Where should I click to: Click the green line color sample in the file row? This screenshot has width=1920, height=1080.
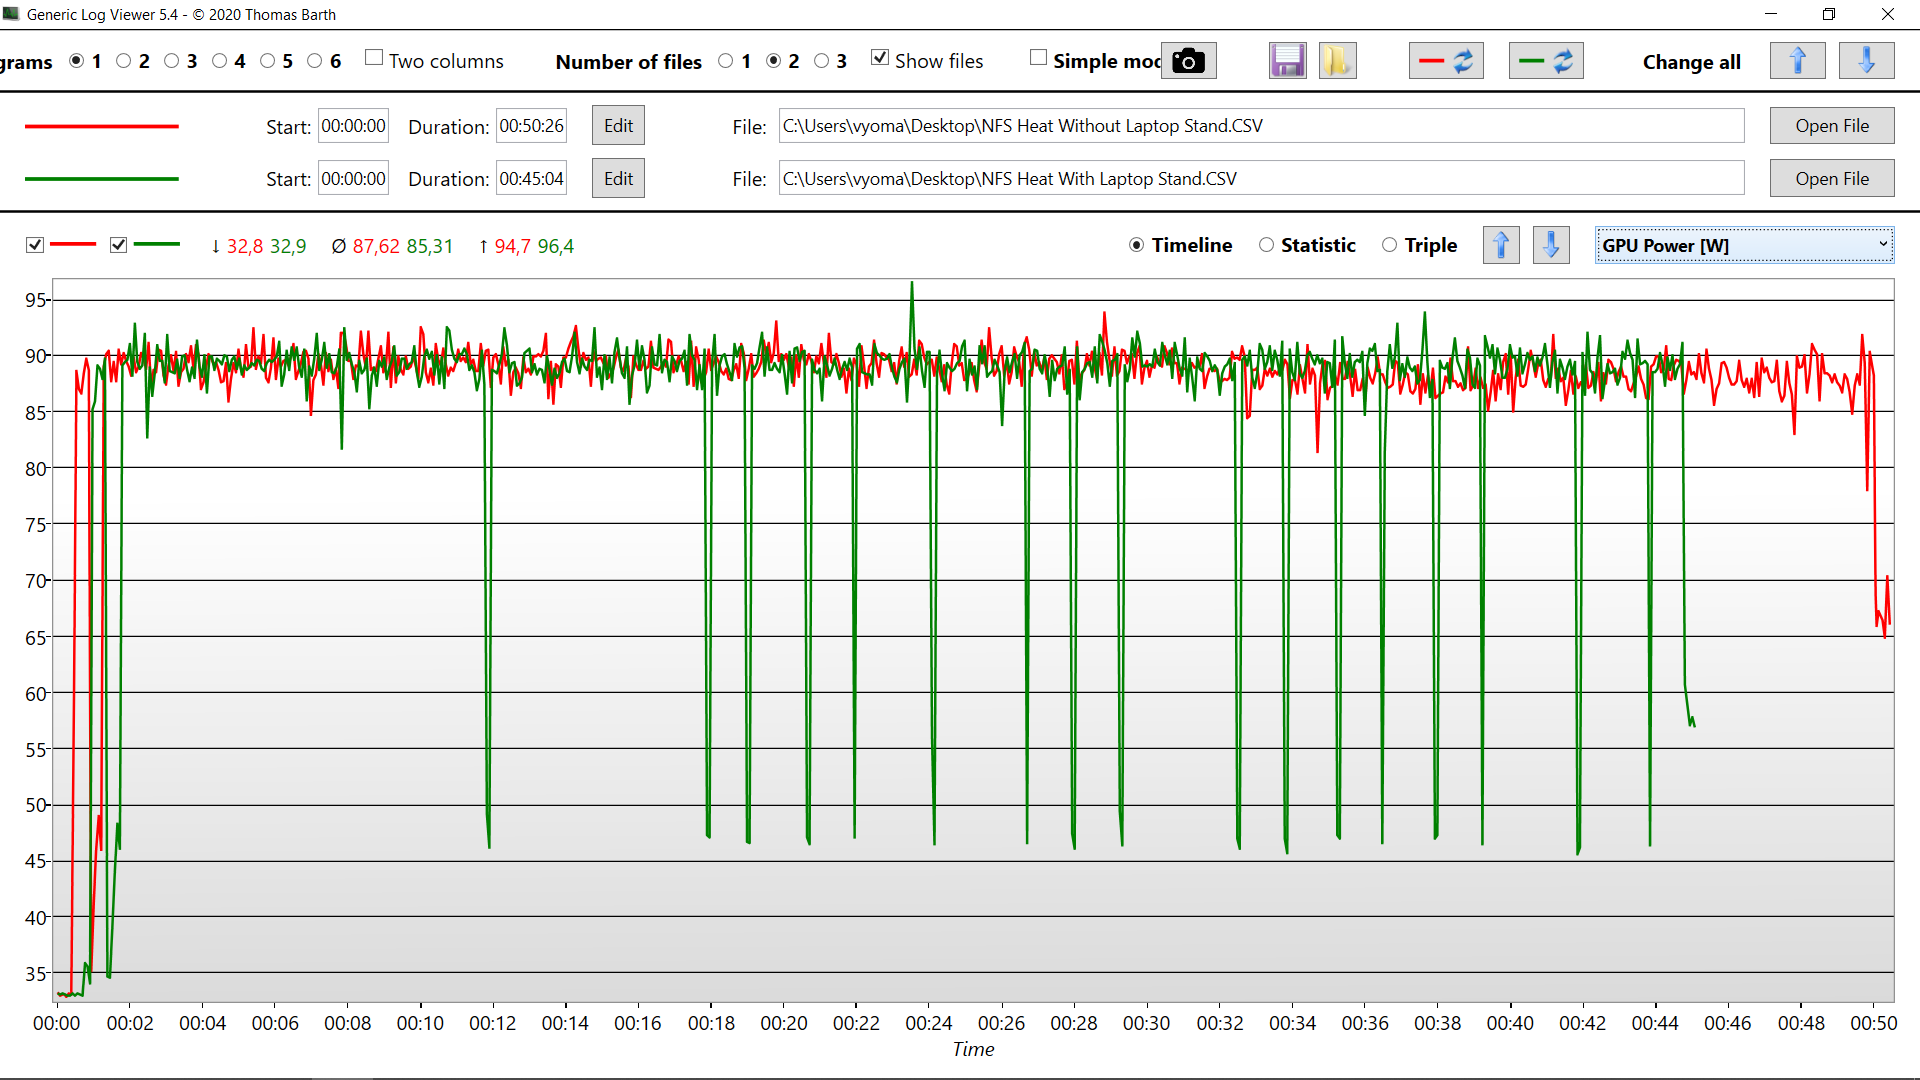102,179
